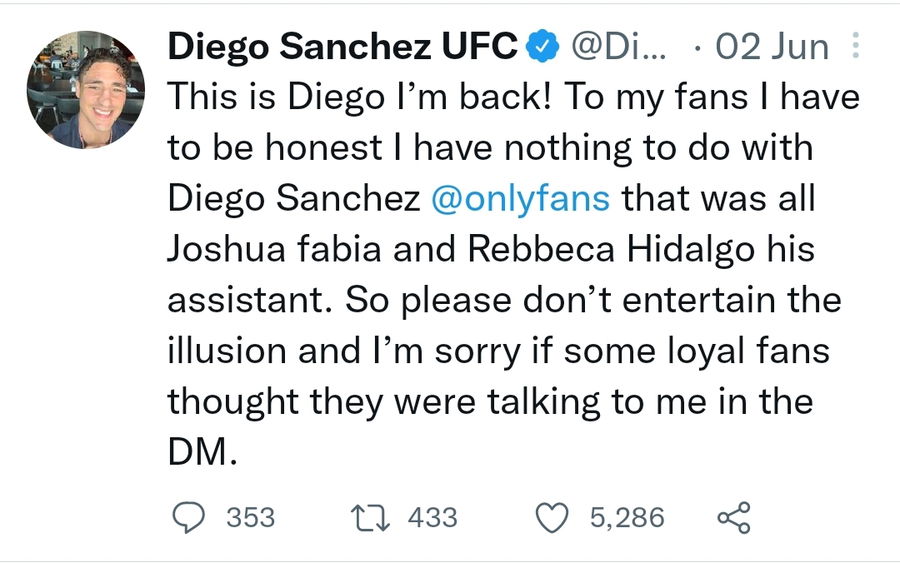Open Diego Sanchez's profile picture
900x563 pixels.
(x=85, y=89)
